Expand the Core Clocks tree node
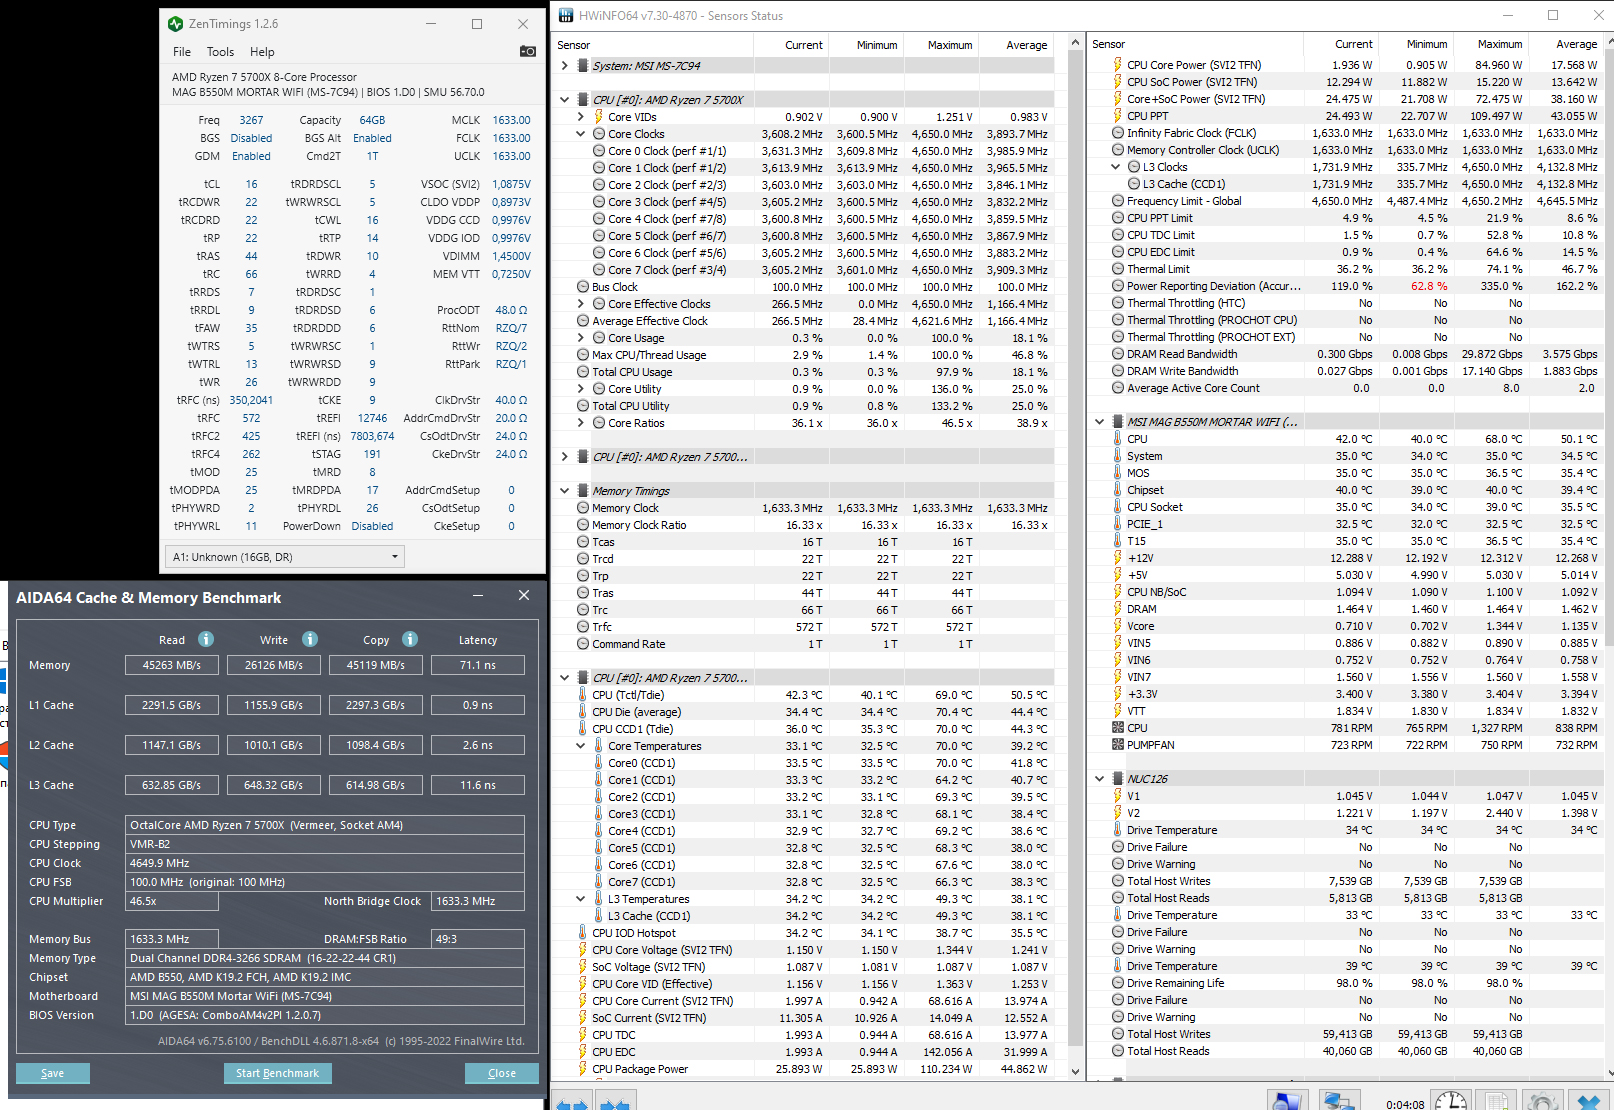1614x1110 pixels. [x=581, y=134]
